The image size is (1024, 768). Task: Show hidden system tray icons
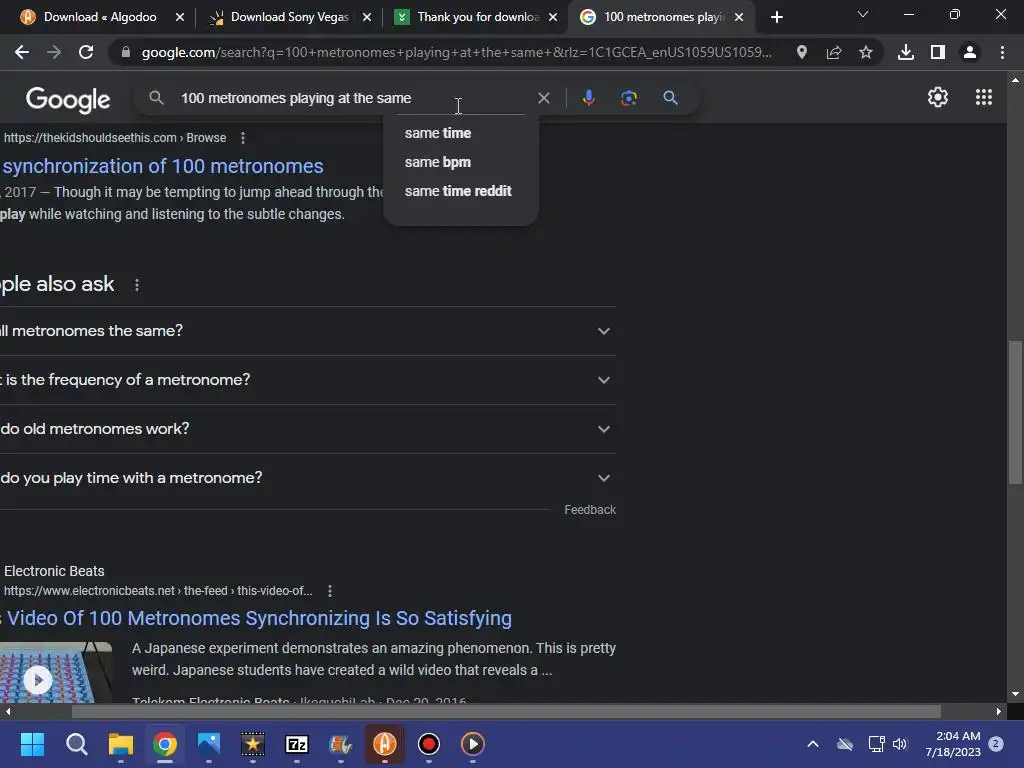pyautogui.click(x=813, y=744)
